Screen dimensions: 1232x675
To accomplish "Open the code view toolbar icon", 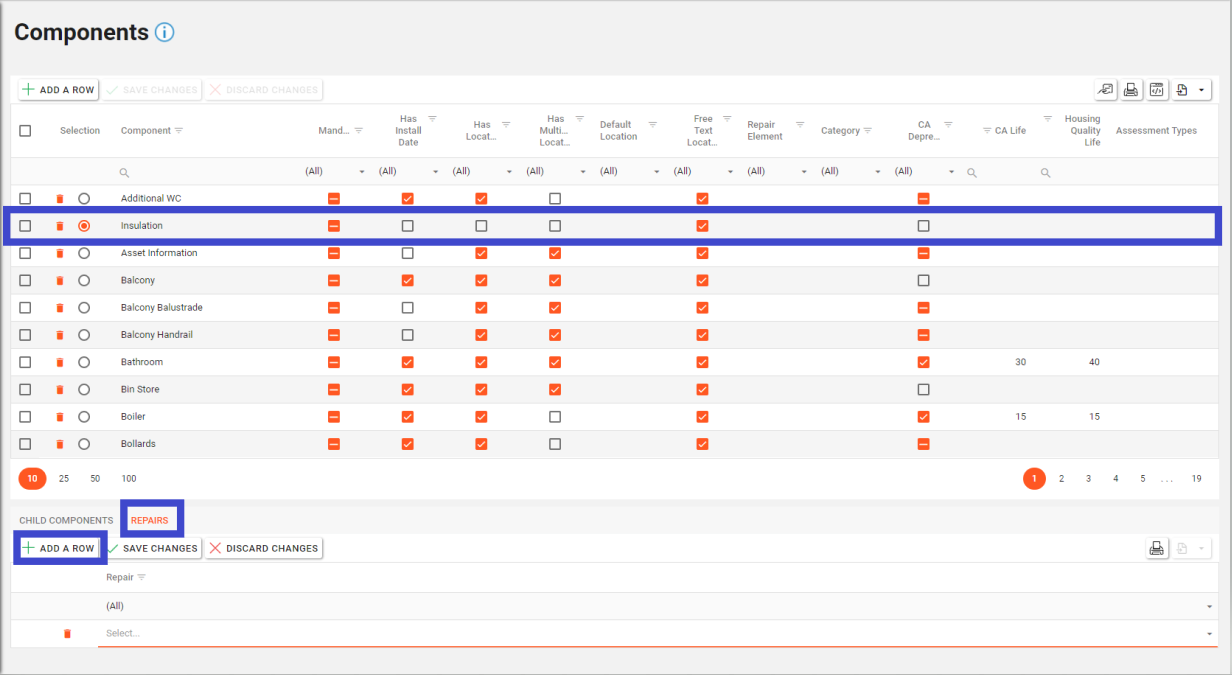I will pyautogui.click(x=1156, y=90).
